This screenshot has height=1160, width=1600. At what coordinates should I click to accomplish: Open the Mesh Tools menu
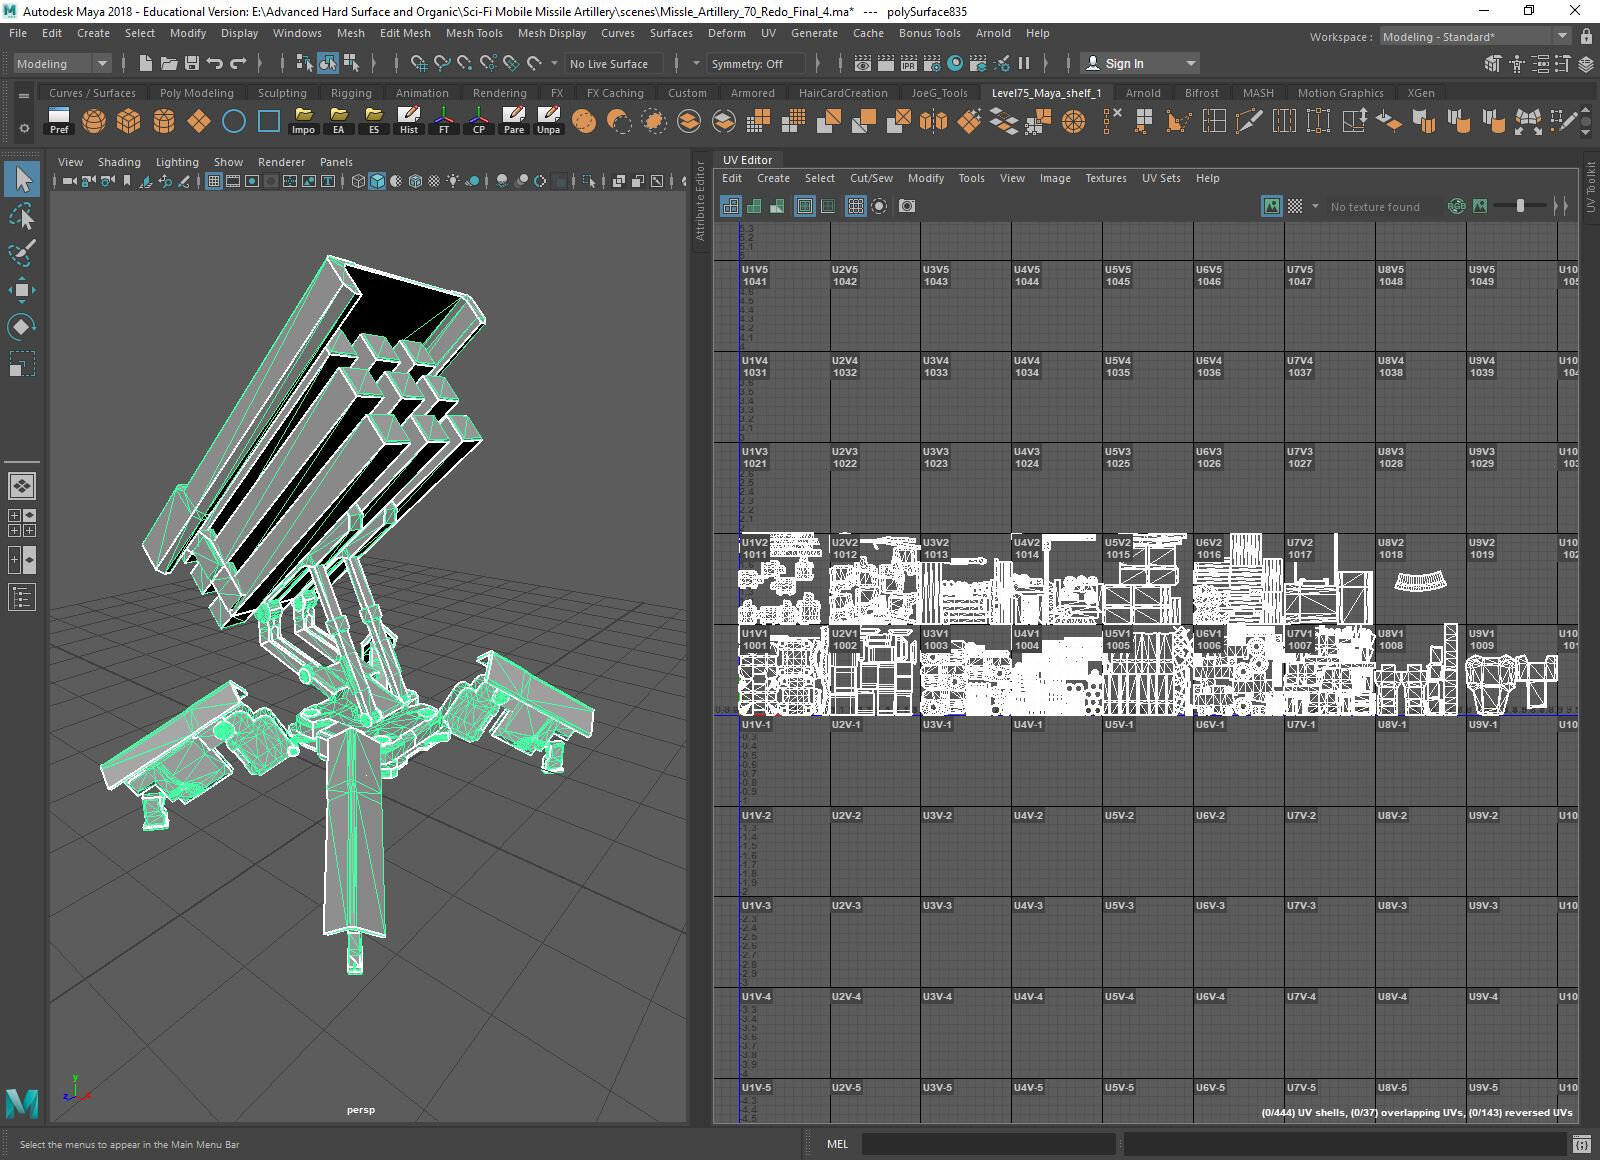click(x=474, y=33)
